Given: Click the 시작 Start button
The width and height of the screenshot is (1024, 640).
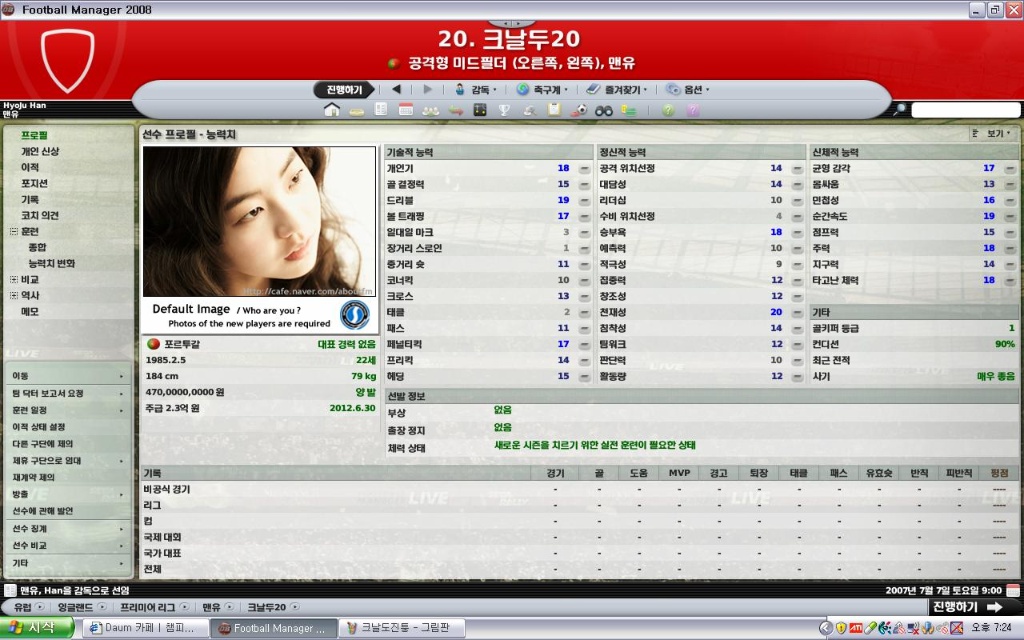Looking at the screenshot, I should pos(37,628).
